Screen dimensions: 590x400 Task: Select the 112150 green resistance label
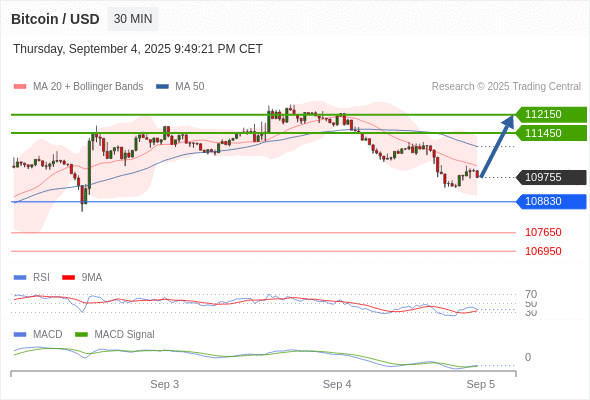[550, 114]
